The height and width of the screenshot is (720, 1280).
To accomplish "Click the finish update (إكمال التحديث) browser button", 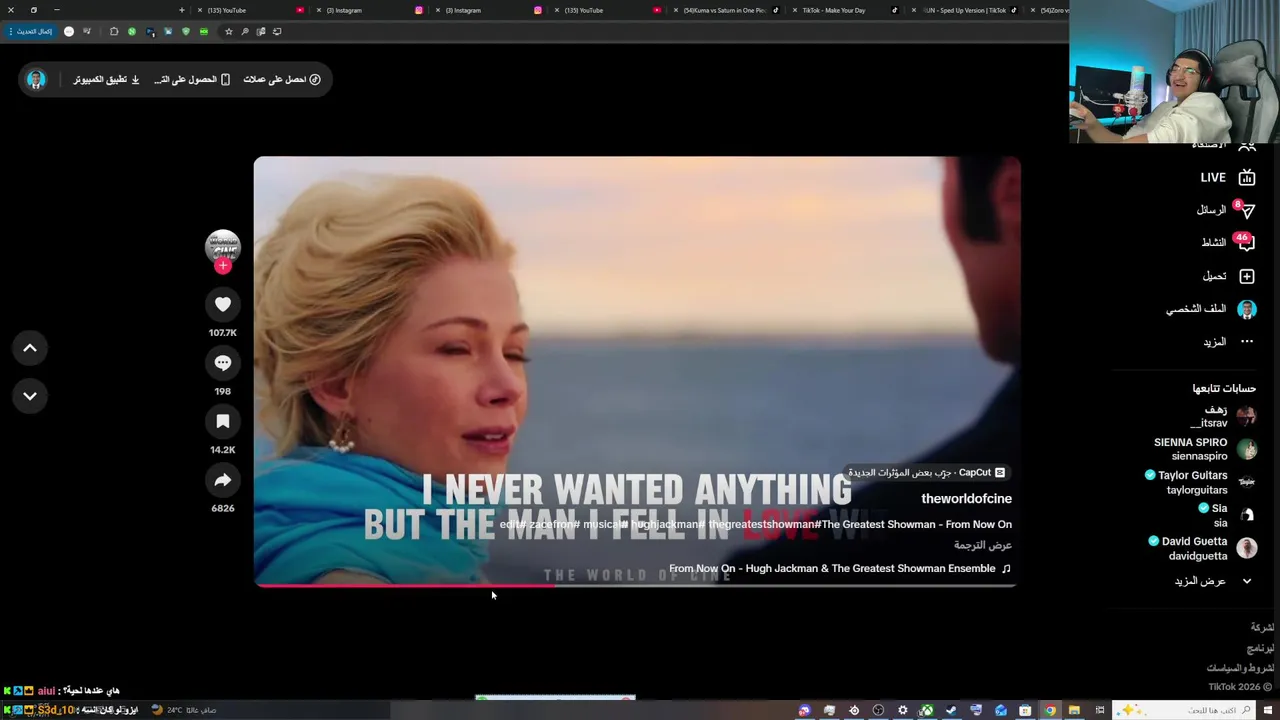I will (x=31, y=31).
